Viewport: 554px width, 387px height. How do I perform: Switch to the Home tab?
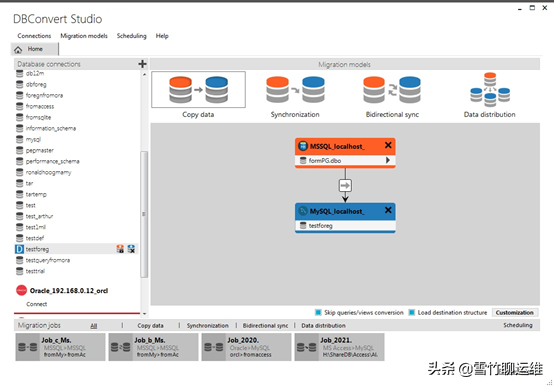pyautogui.click(x=35, y=49)
